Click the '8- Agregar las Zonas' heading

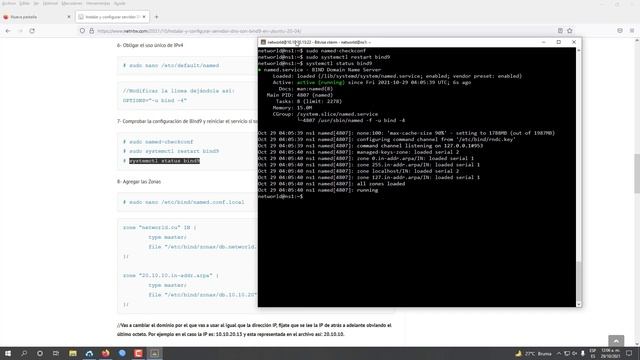(139, 182)
